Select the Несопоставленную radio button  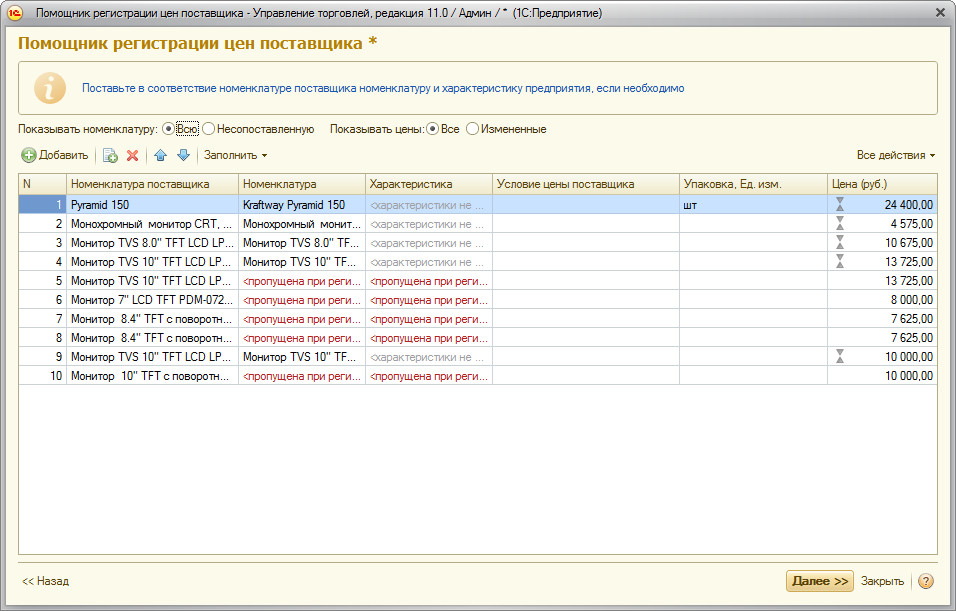coord(209,129)
